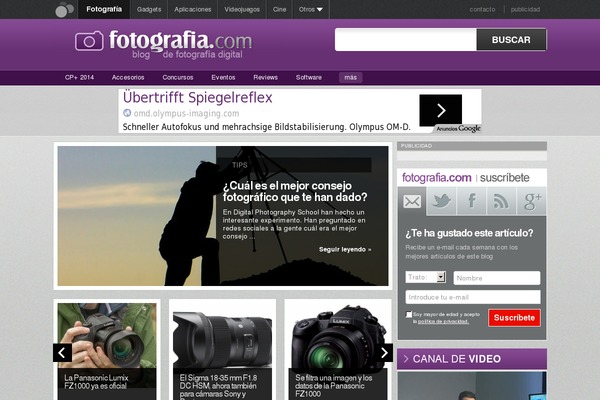600x400 pixels.
Task: Open the Facebook subscribe icon
Action: 471,201
